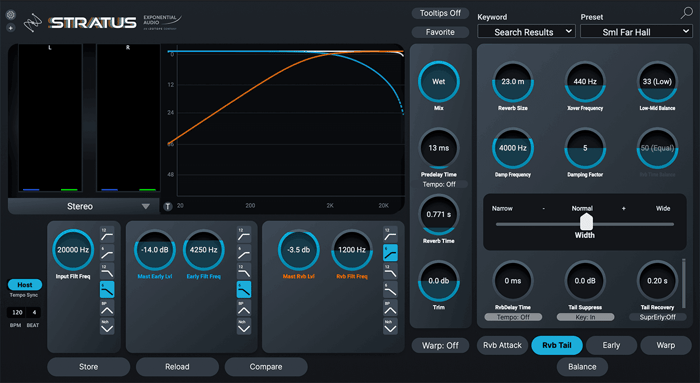Click the Stratus logo icon
This screenshot has height=383, width=700.
33,23
